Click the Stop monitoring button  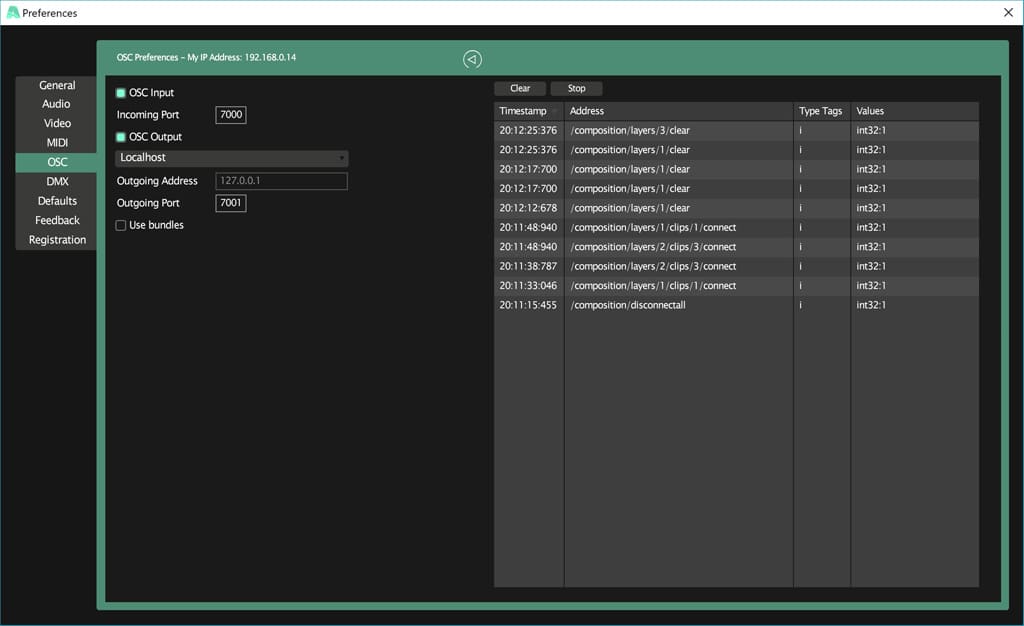click(577, 89)
